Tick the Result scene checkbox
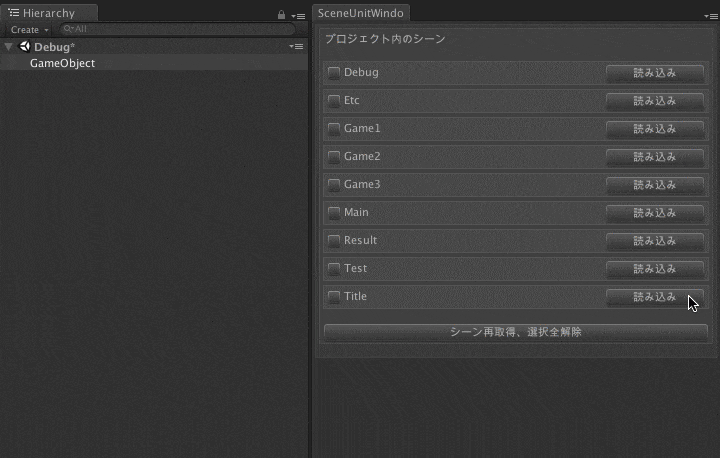 [x=334, y=241]
